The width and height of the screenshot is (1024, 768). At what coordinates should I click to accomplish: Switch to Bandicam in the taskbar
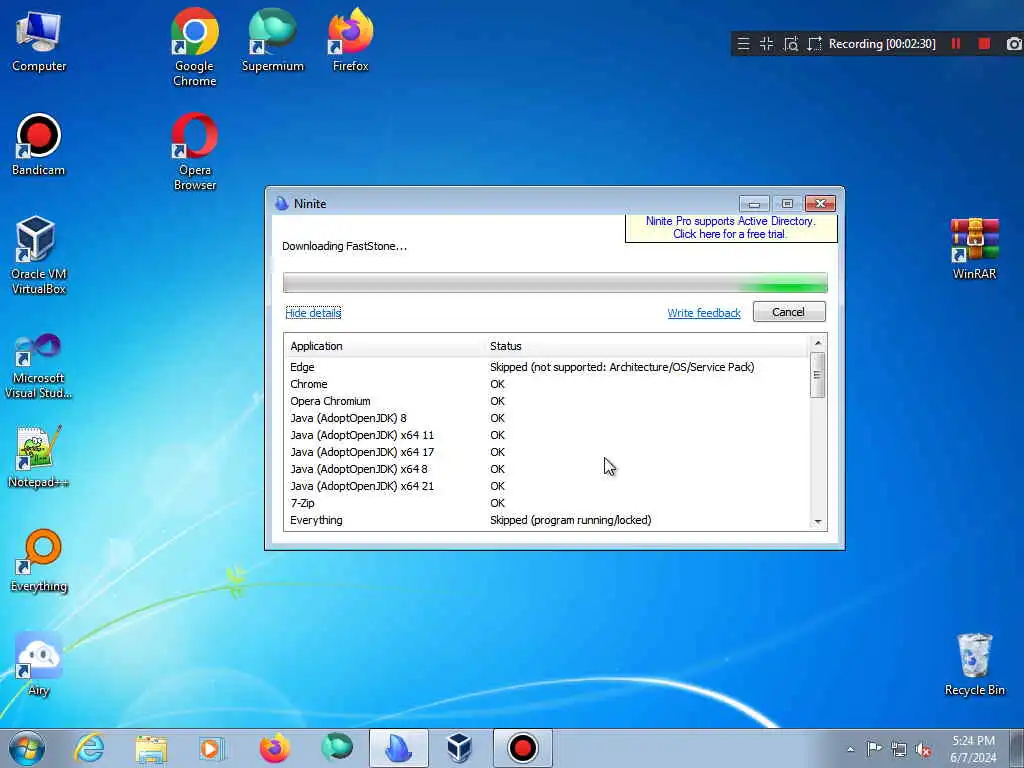(522, 748)
